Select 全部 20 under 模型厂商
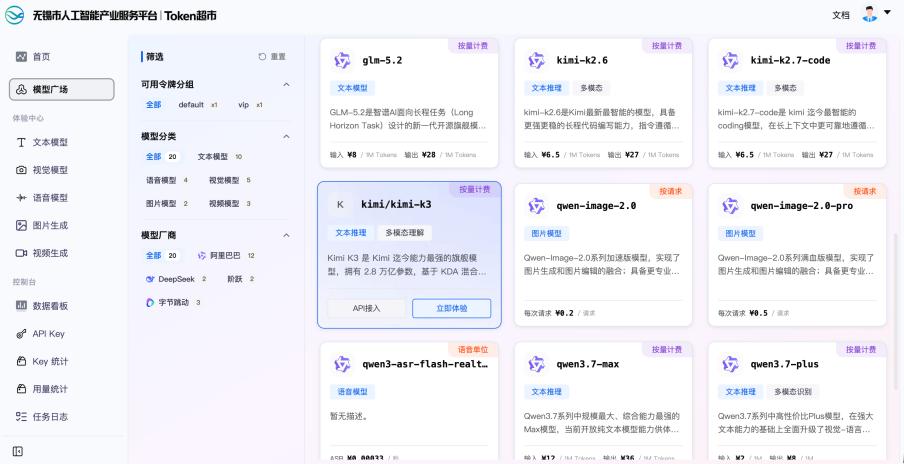Screen dimensions: 904x464 (x=161, y=255)
